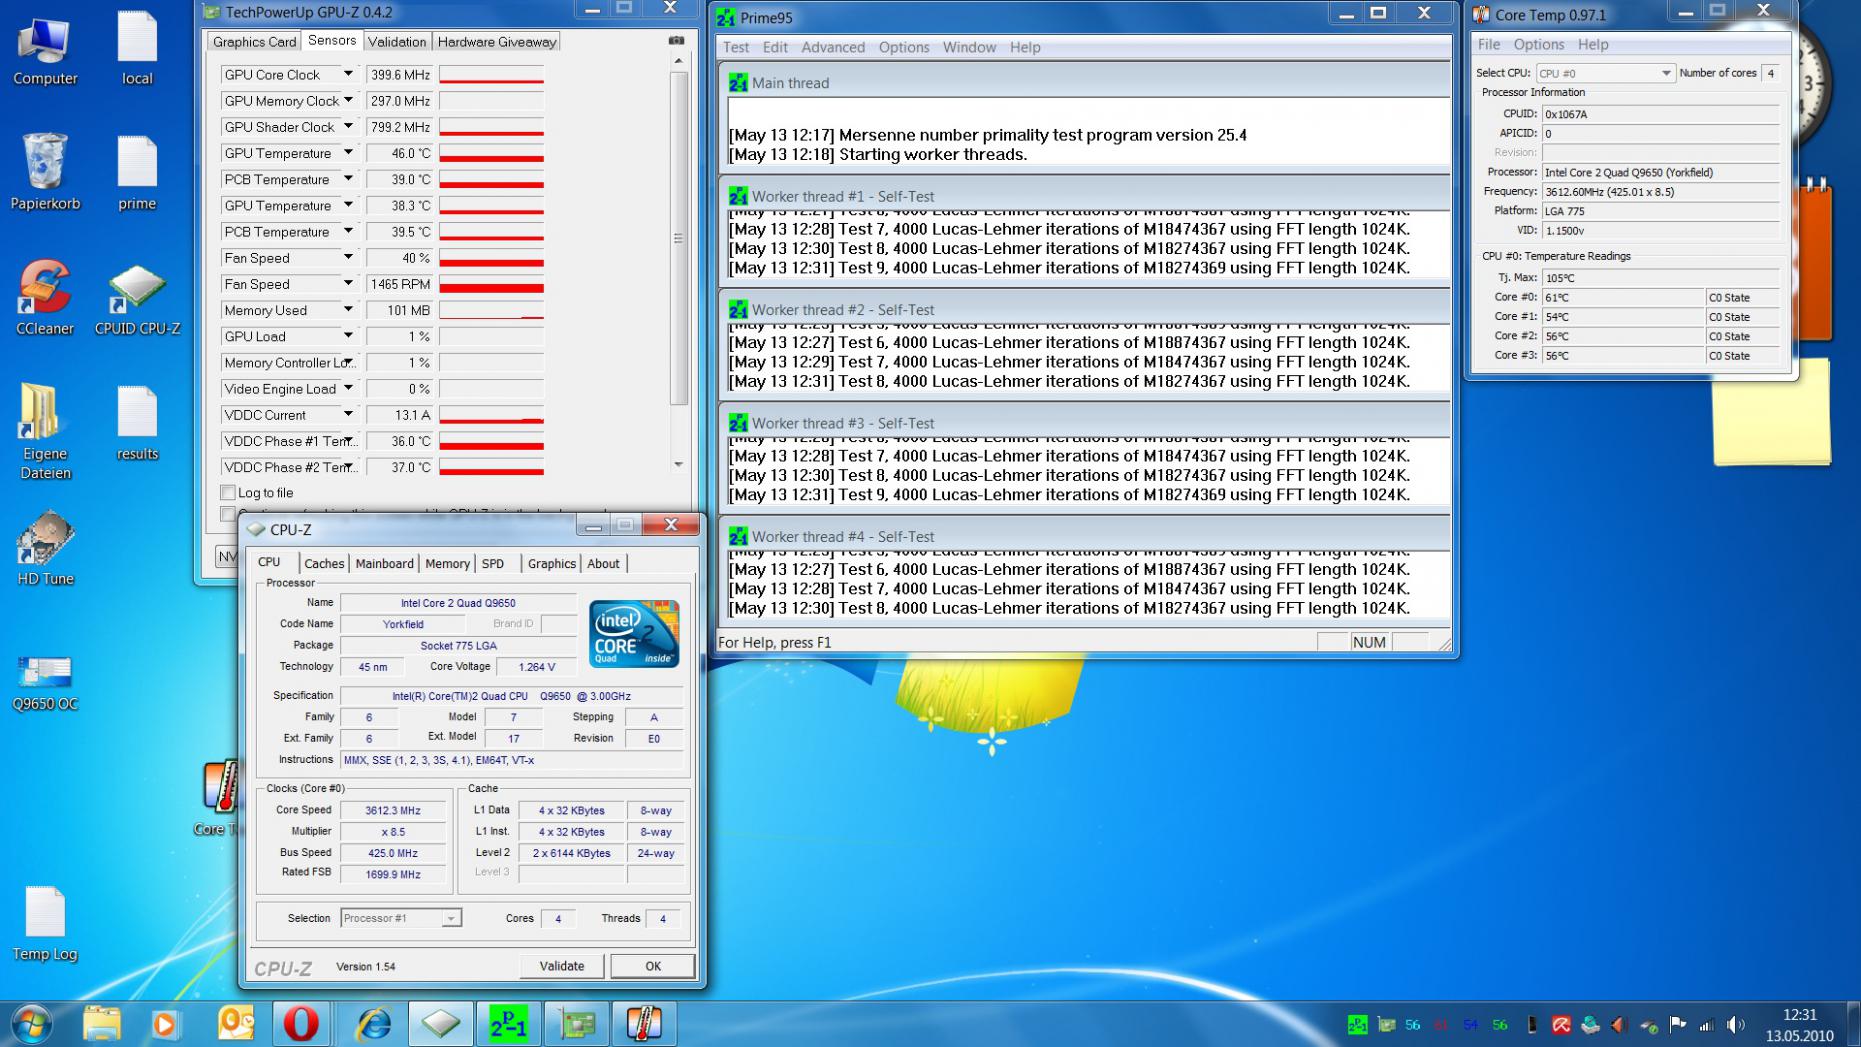Open the GPU Memory Clock sensor dropdown
The width and height of the screenshot is (1861, 1047).
pos(348,100)
